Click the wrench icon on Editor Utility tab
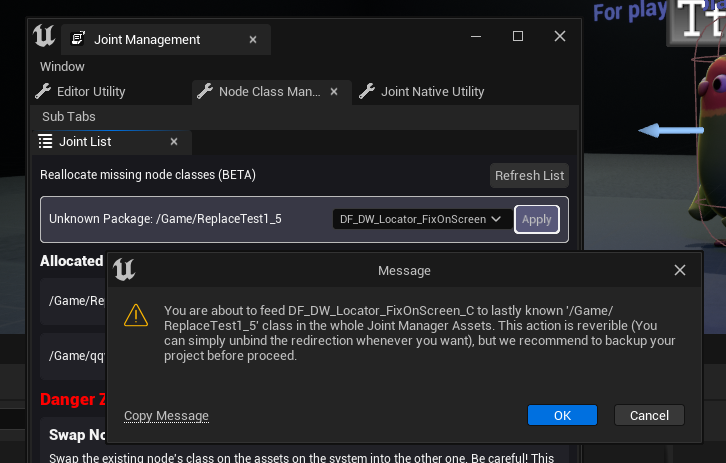The height and width of the screenshot is (463, 726). (42, 91)
